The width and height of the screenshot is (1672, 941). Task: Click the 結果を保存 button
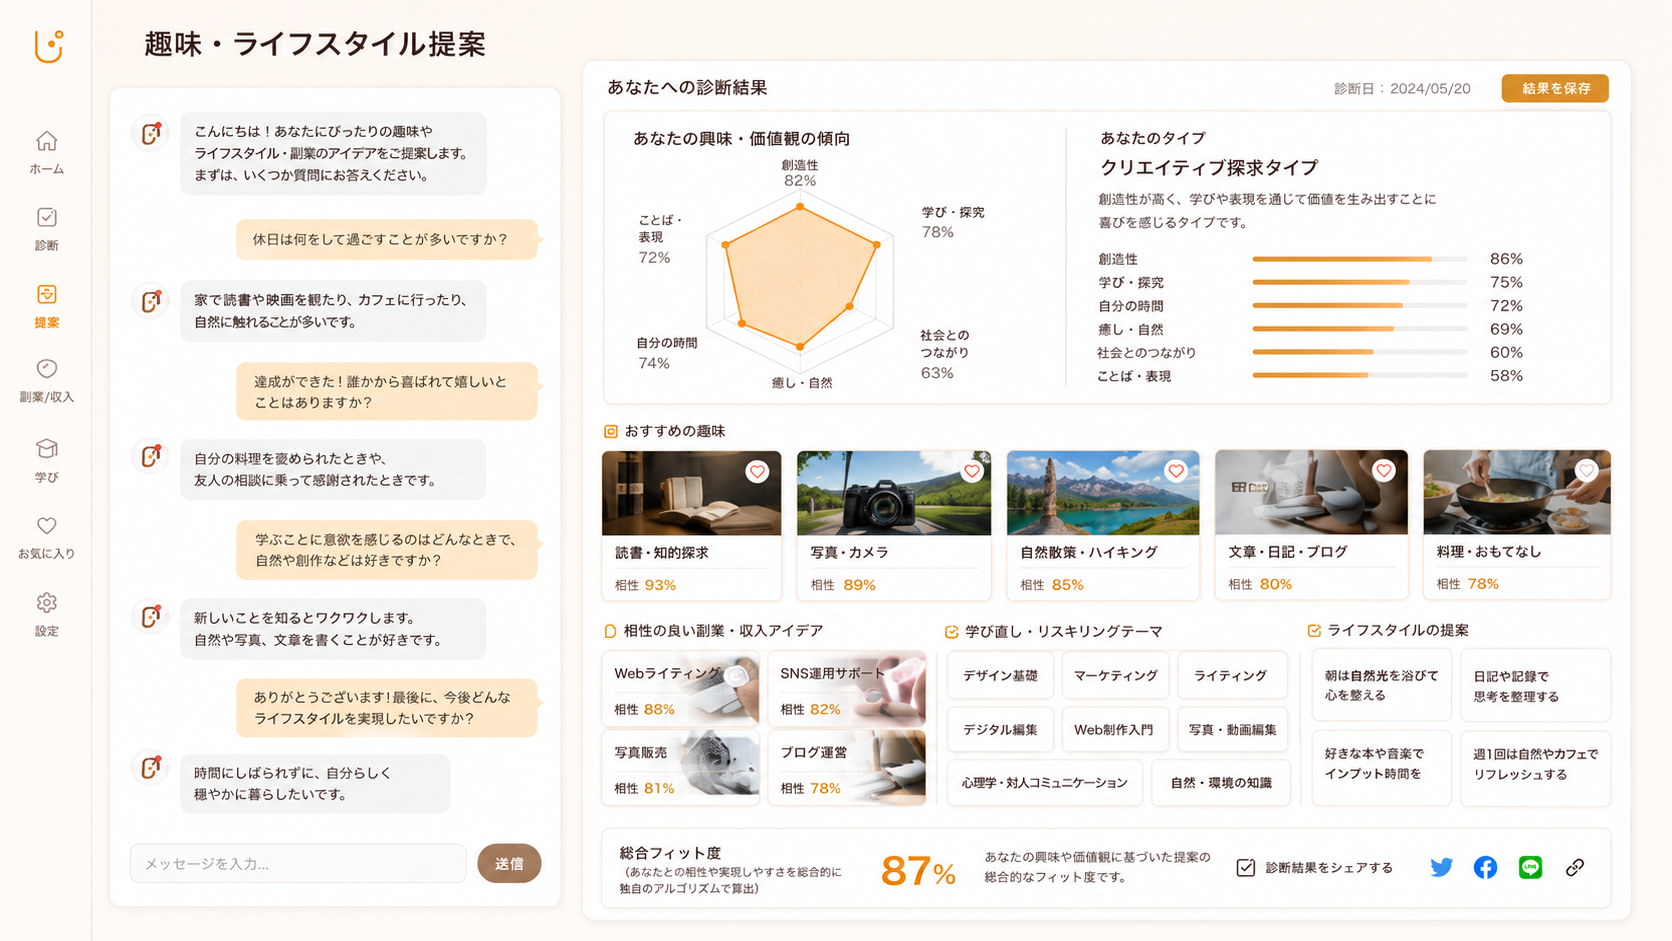tap(1555, 88)
